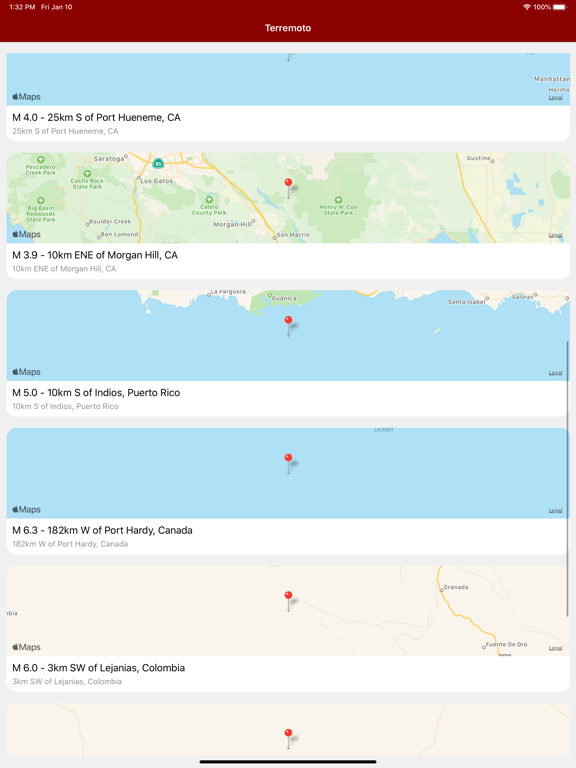Tap Los Gatos label on map
Viewport: 576px width, 768px height.
[x=157, y=181]
